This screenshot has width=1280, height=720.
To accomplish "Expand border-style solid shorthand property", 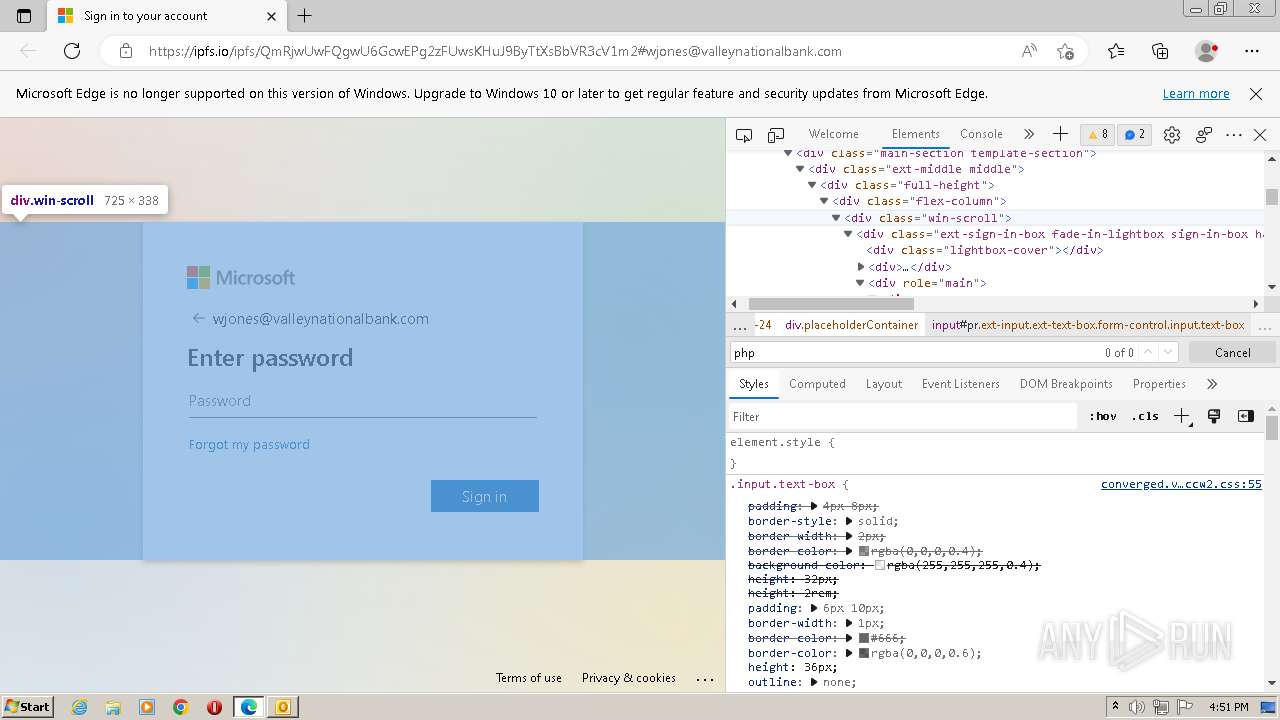I will click(849, 521).
